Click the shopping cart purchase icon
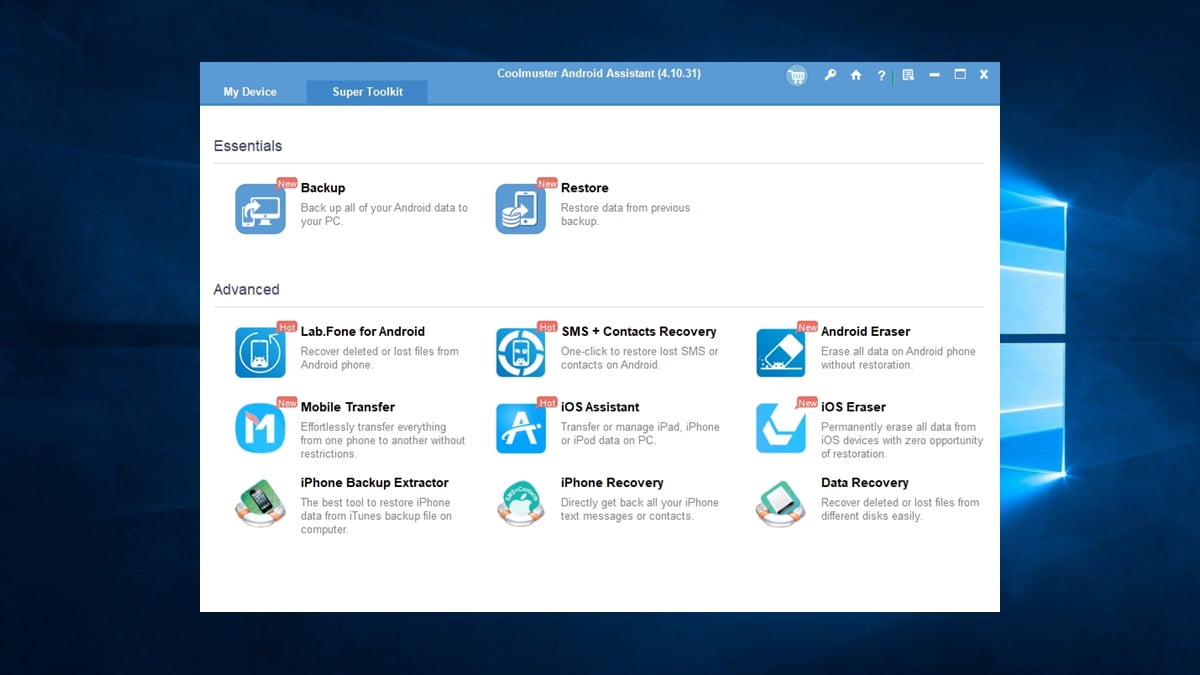Screen dimensions: 1200x675 tap(796, 76)
